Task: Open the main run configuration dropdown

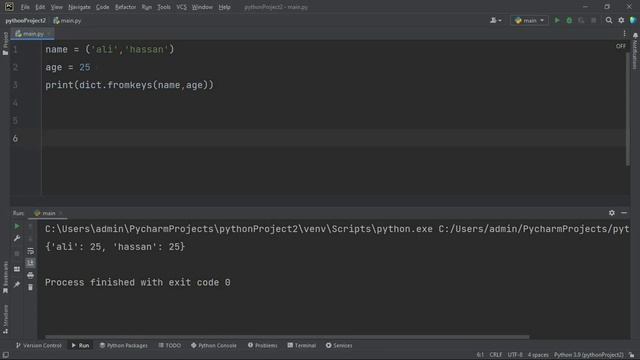Action: [x=529, y=20]
